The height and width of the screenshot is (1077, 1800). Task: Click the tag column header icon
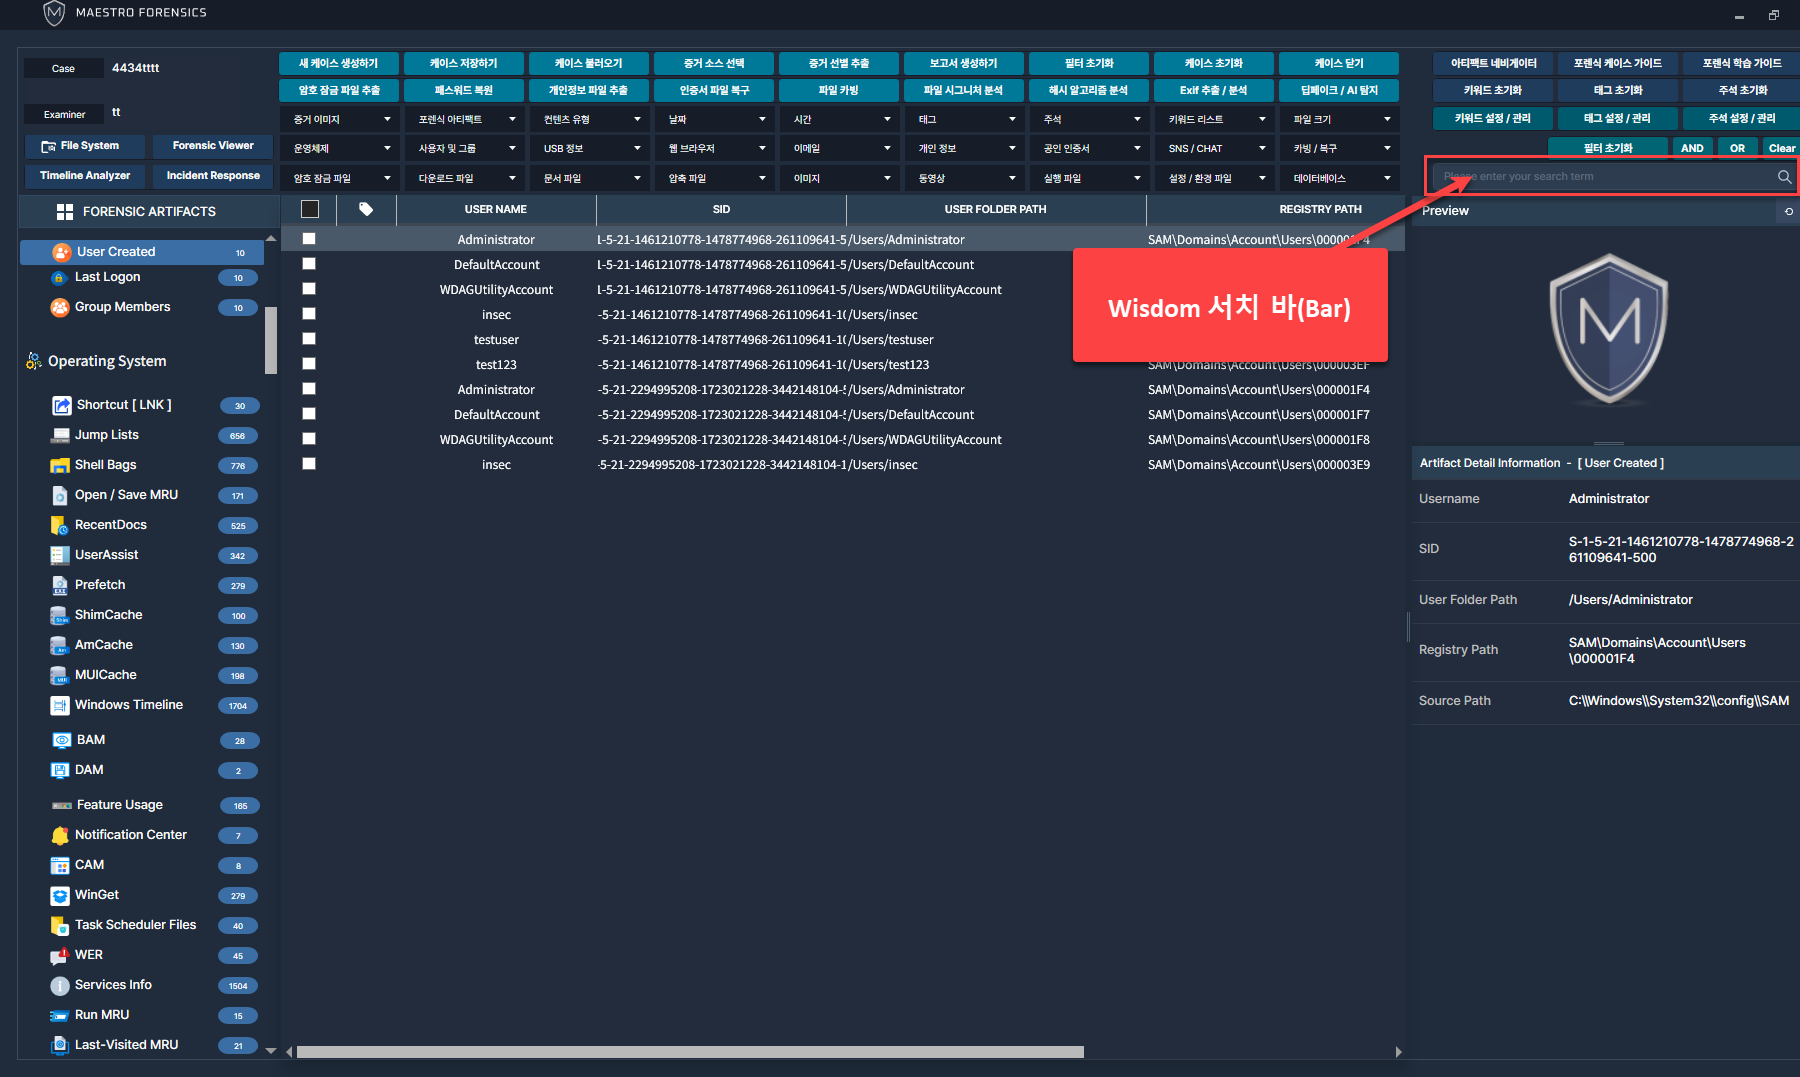tap(366, 209)
